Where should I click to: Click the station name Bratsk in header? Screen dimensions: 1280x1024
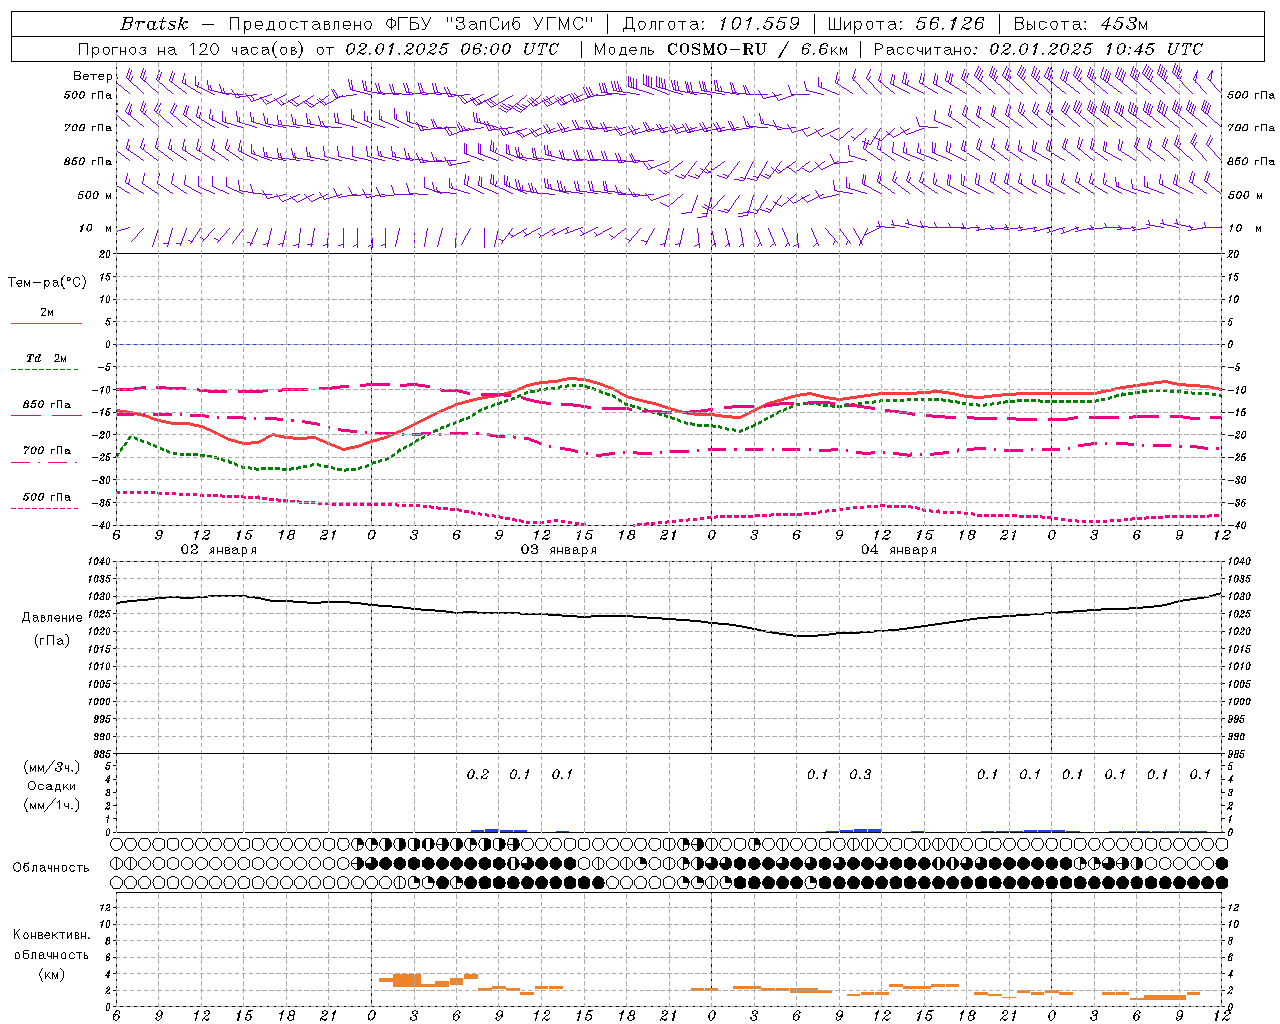click(154, 23)
